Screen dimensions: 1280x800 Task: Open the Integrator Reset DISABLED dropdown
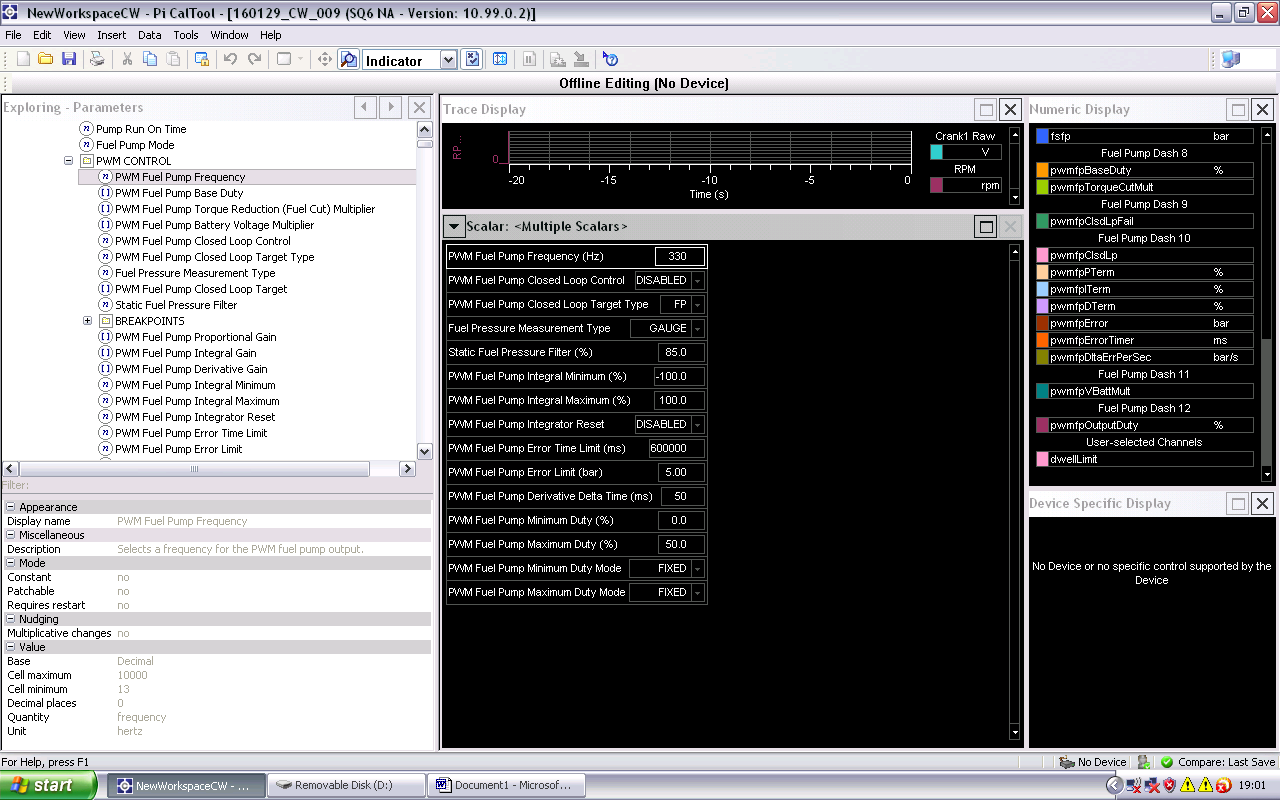[x=697, y=425]
